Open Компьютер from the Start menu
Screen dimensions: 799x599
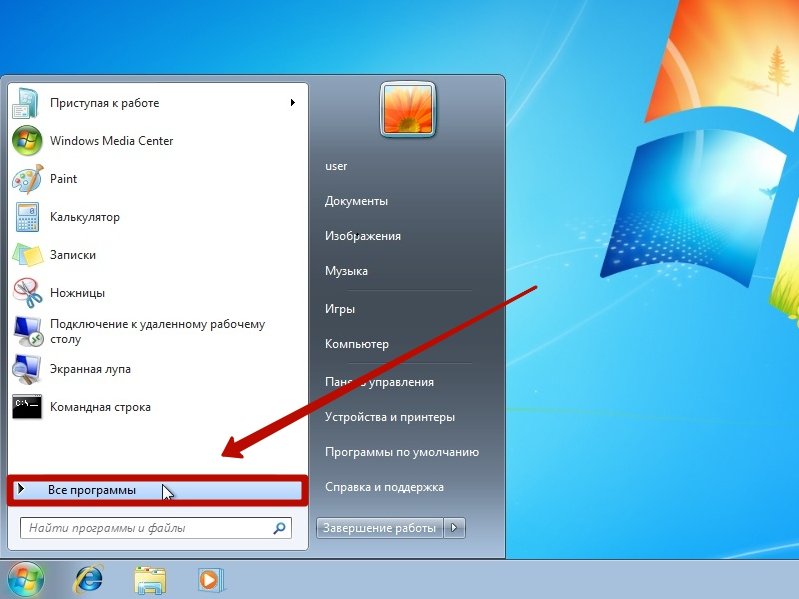pyautogui.click(x=357, y=344)
